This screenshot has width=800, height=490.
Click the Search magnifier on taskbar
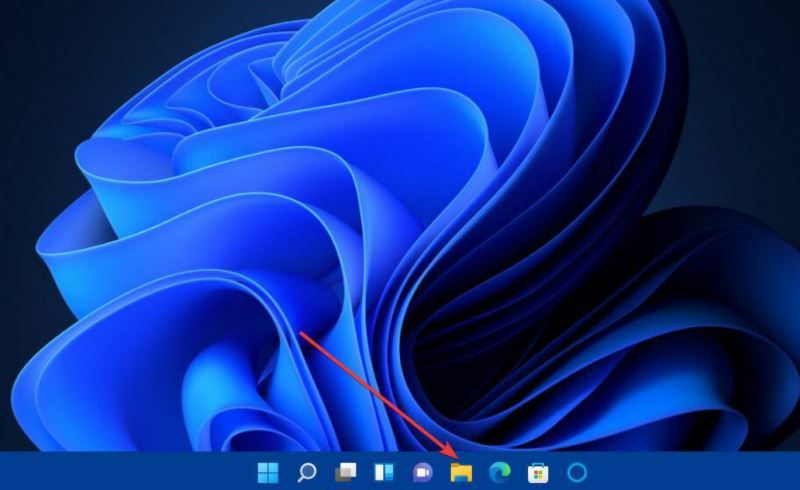pyautogui.click(x=307, y=472)
